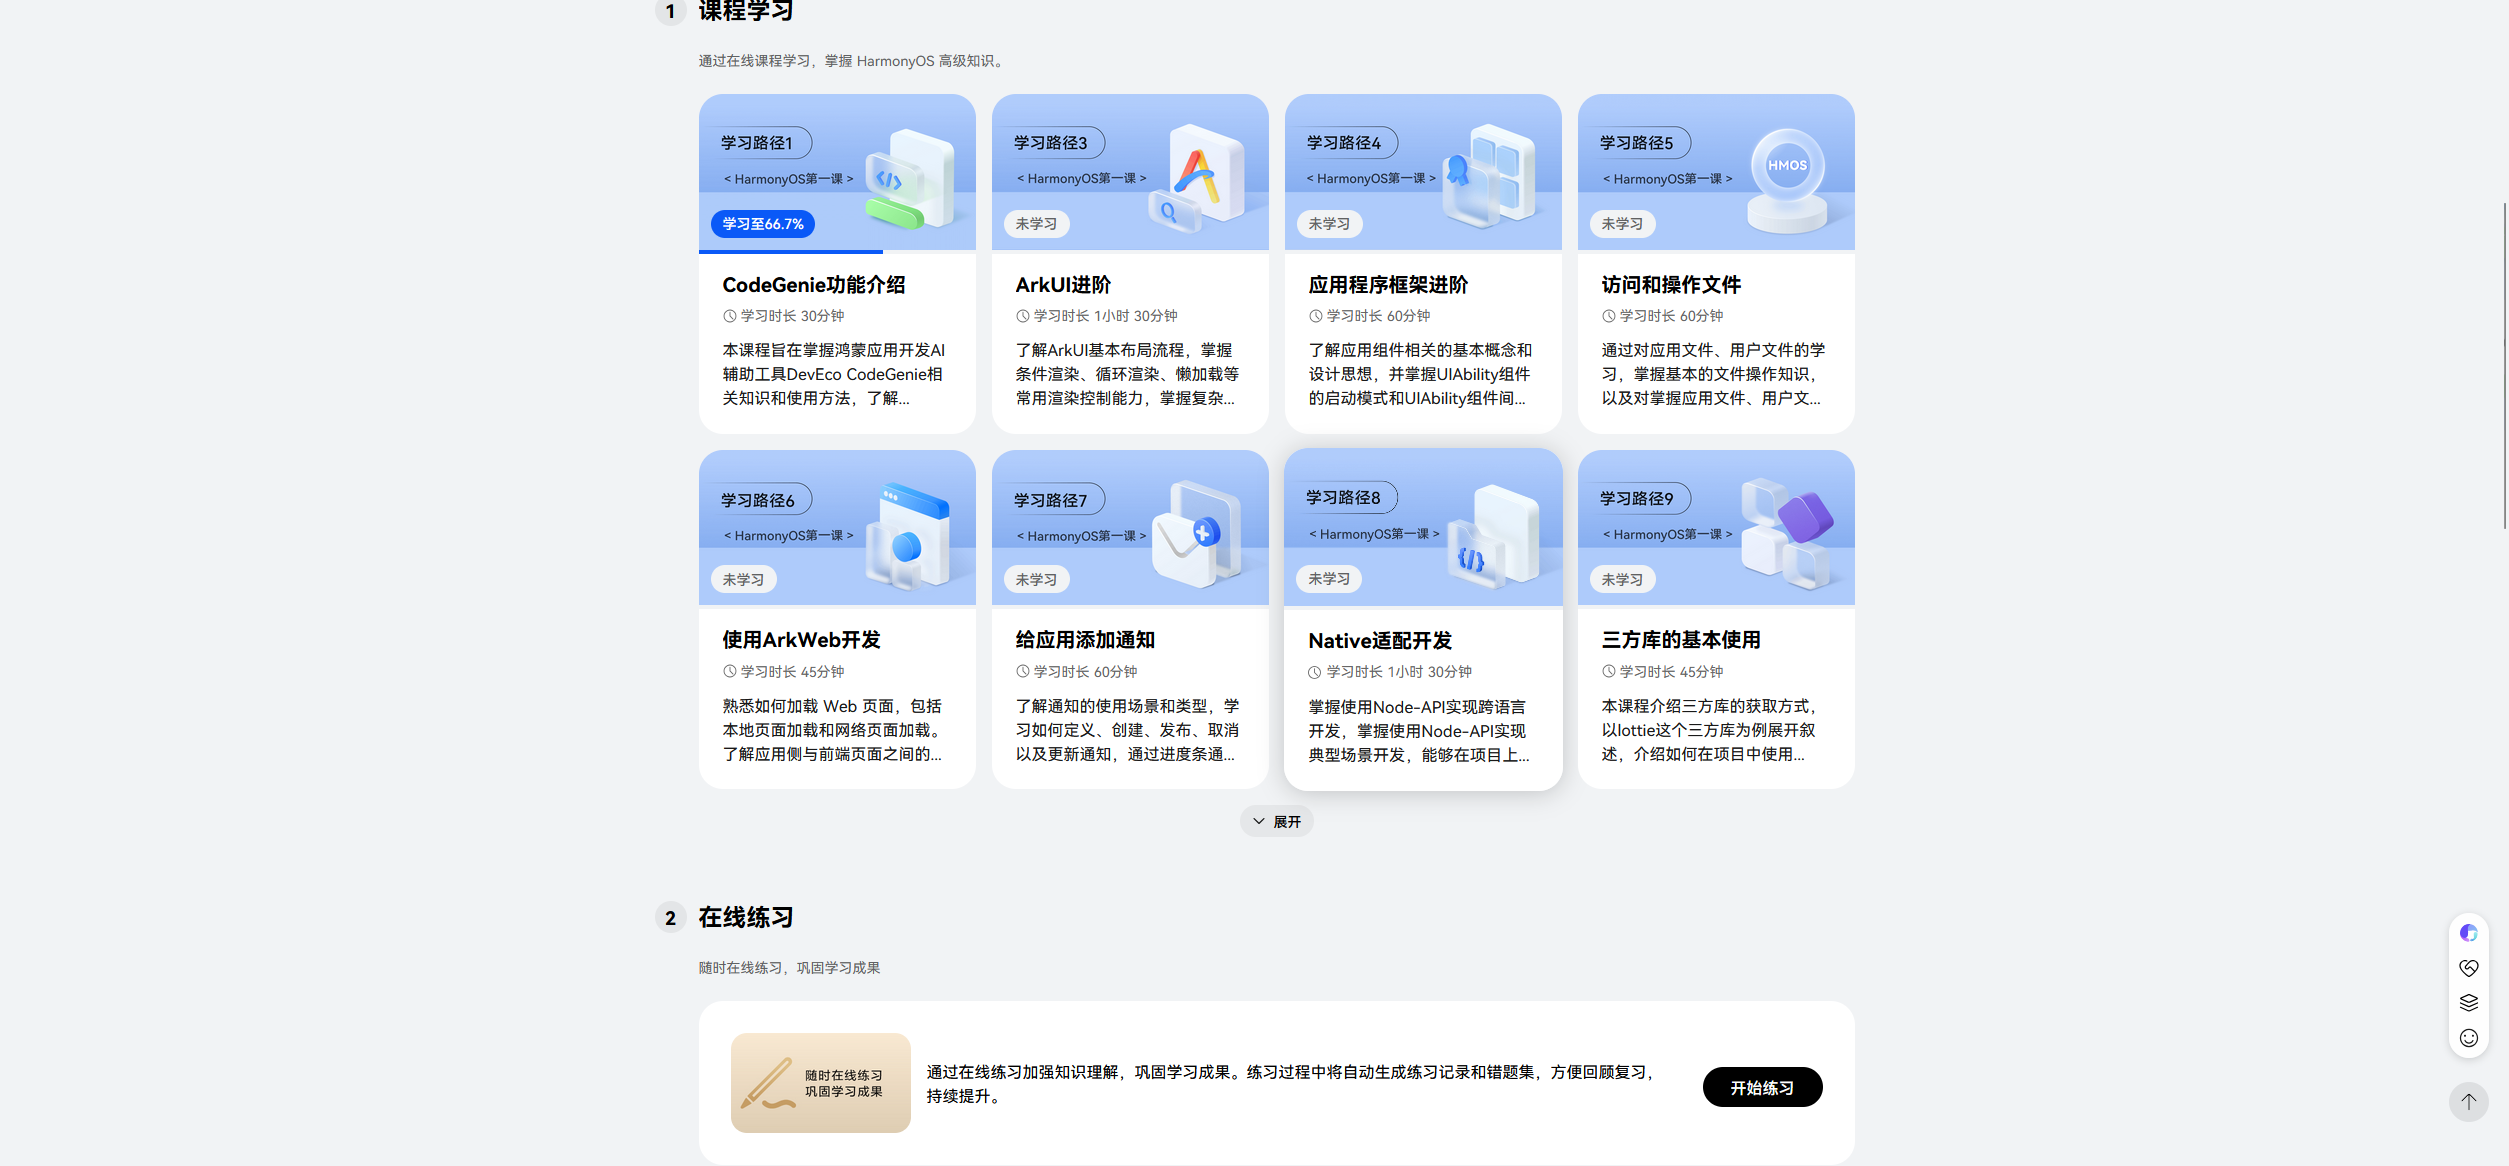The image size is (2509, 1166).
Task: Open HarmonyOS第一课 link on 学习路径8 card
Action: pos(1373,534)
